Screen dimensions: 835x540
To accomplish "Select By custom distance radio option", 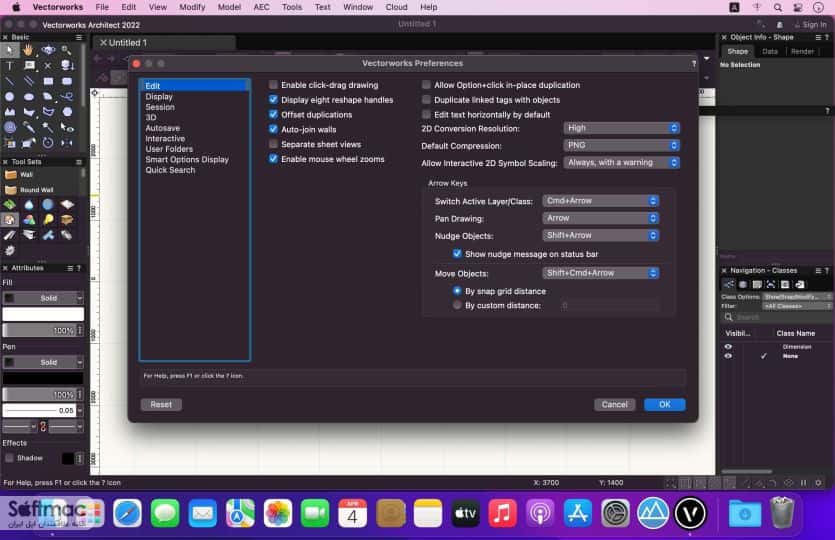I will (x=457, y=305).
